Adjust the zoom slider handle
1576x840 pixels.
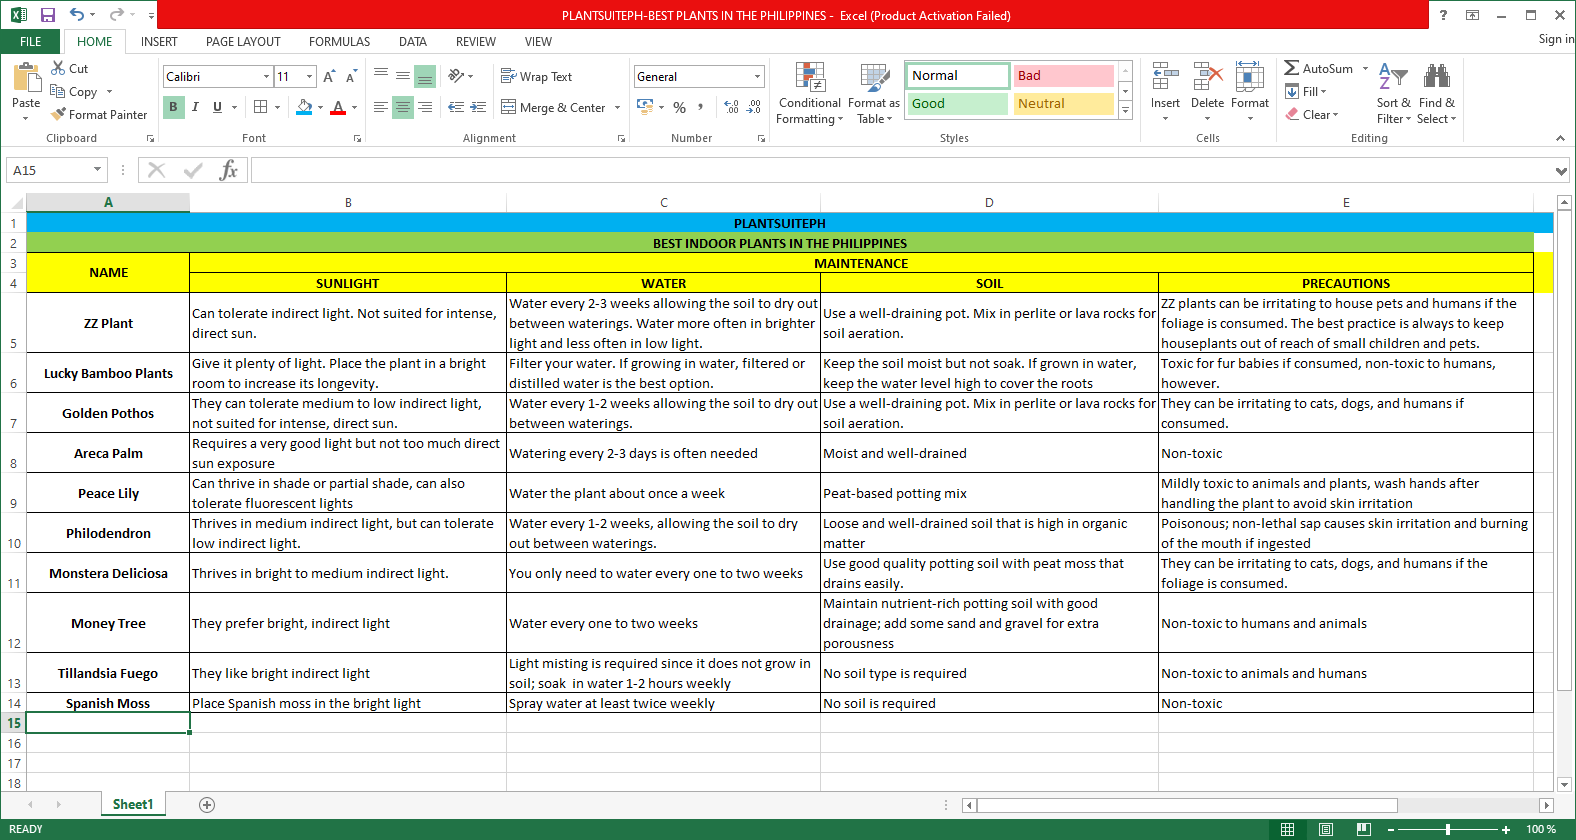1448,829
